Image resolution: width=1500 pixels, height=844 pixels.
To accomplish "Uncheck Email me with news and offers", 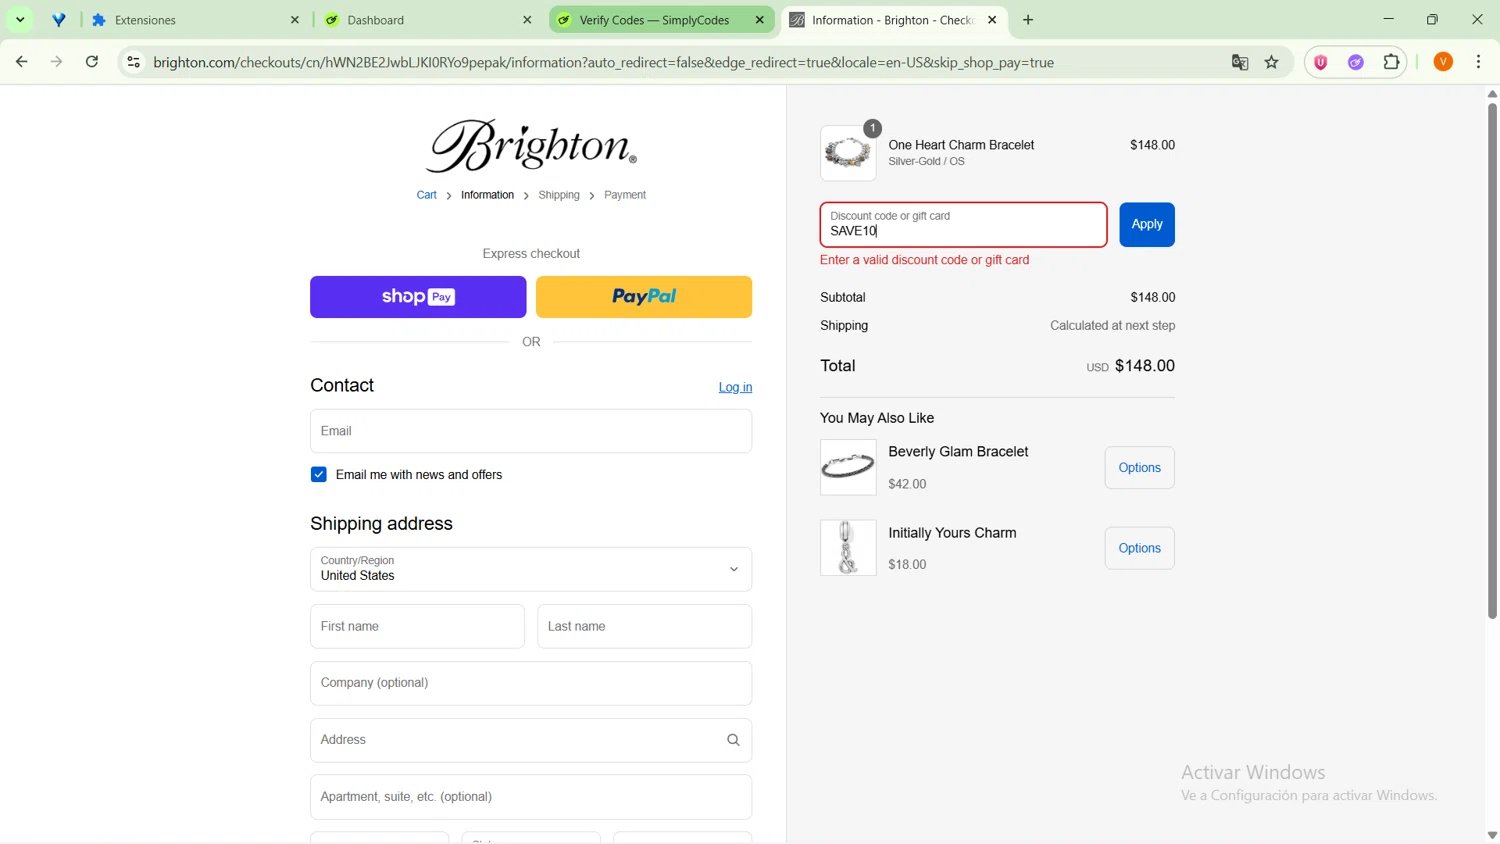I will click(x=319, y=475).
